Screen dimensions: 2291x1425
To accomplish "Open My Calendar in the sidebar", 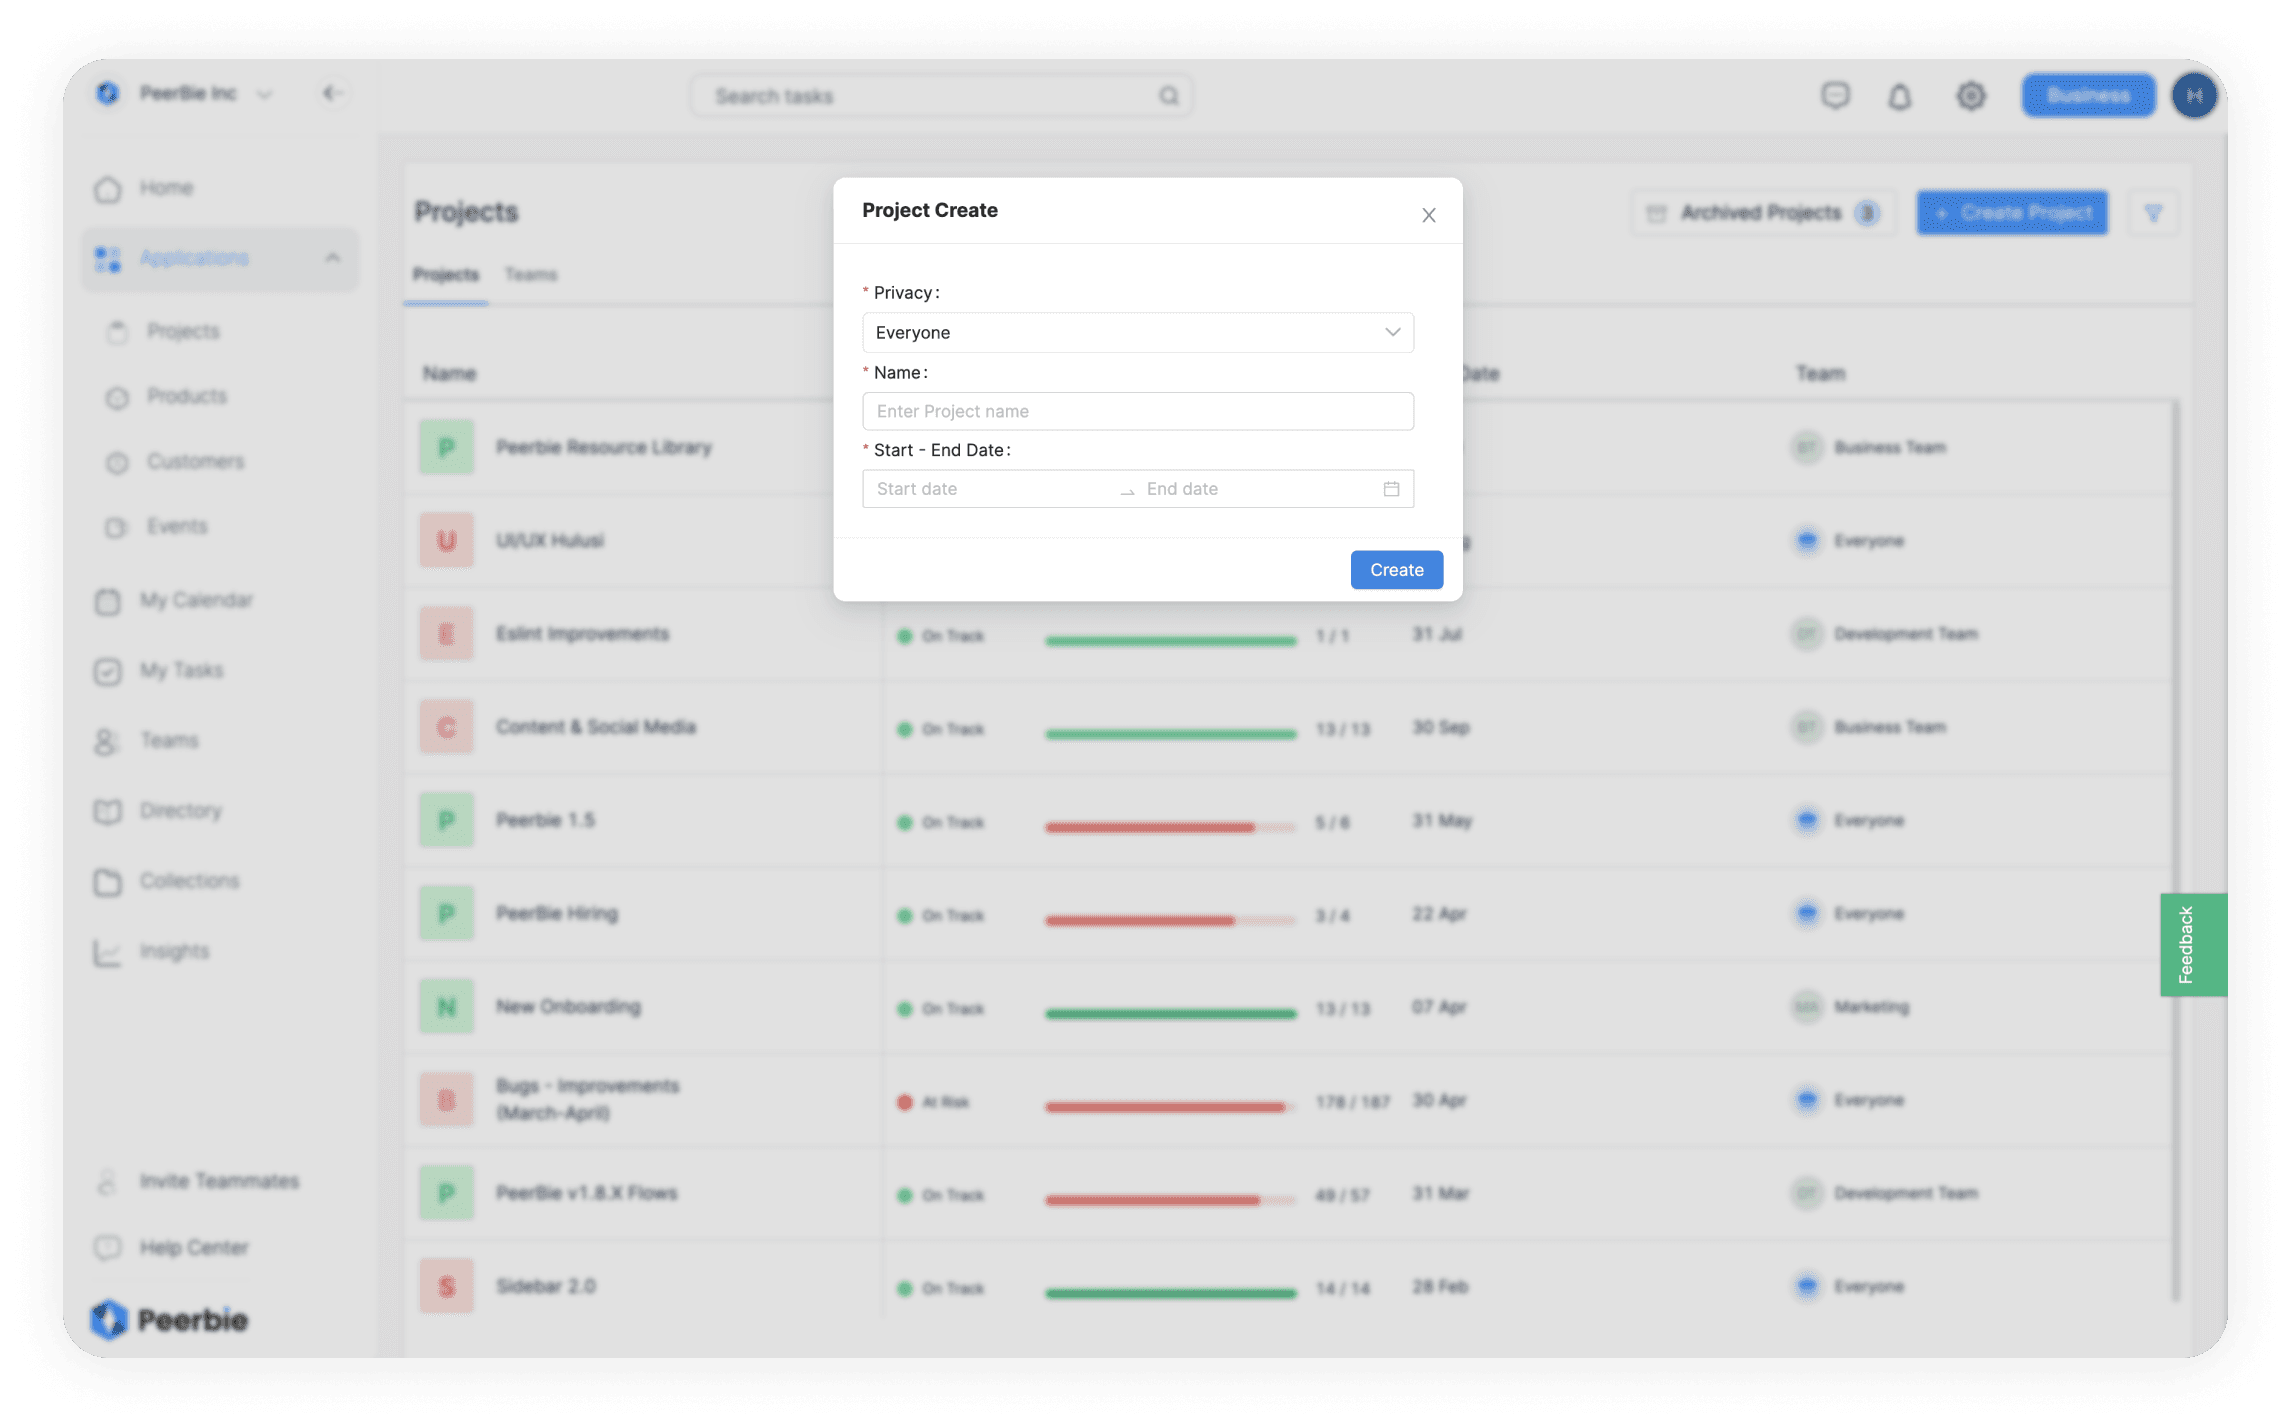I will pos(195,600).
